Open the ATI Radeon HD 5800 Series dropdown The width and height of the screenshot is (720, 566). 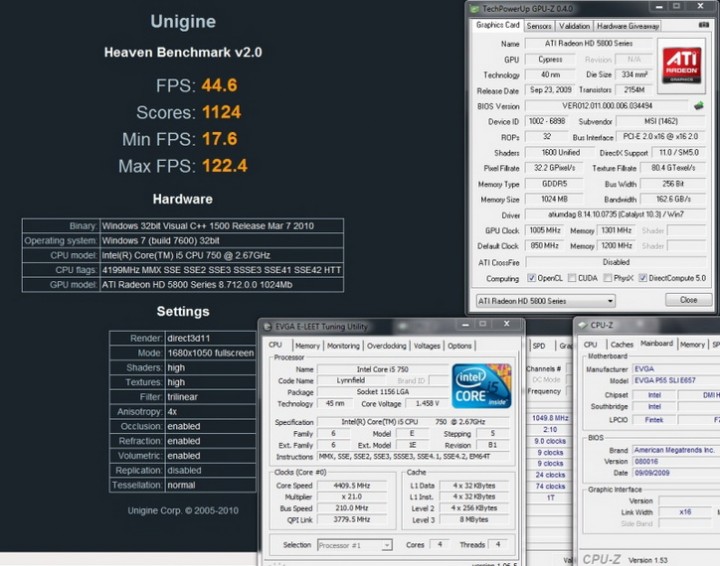(546, 301)
